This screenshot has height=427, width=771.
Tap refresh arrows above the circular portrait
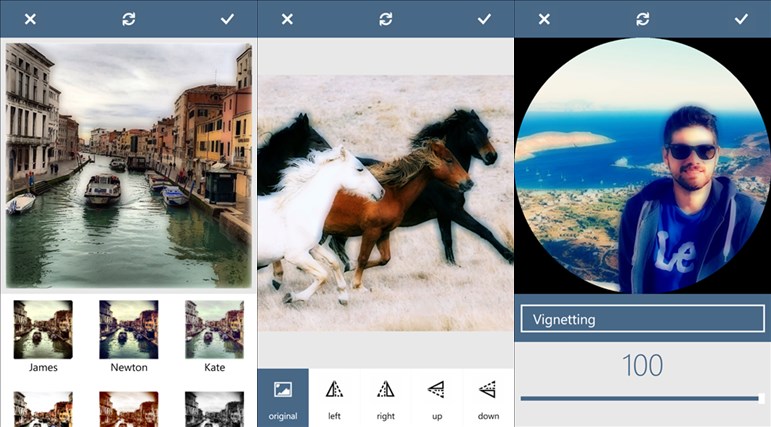pyautogui.click(x=642, y=19)
